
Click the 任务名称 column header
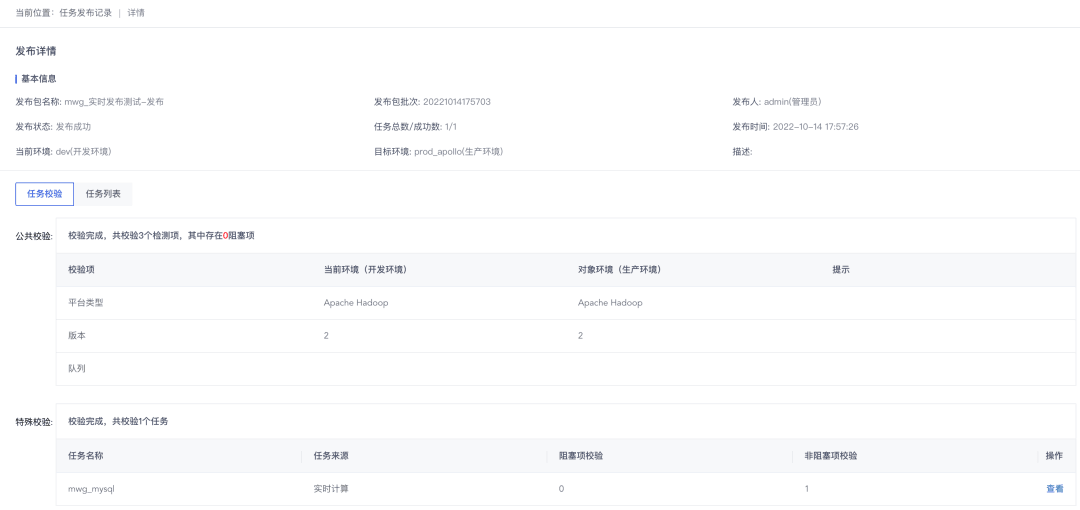pyautogui.click(x=86, y=456)
